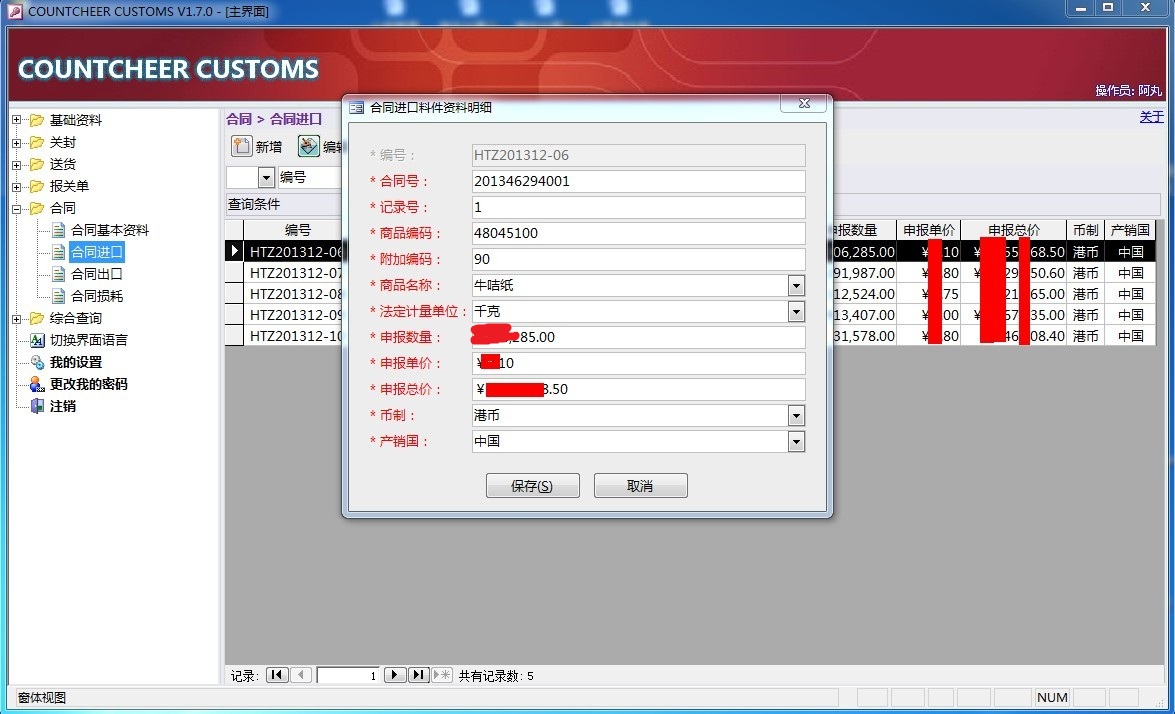Click the 申报数量 column header
Image resolution: width=1175 pixels, height=714 pixels.
pos(863,230)
